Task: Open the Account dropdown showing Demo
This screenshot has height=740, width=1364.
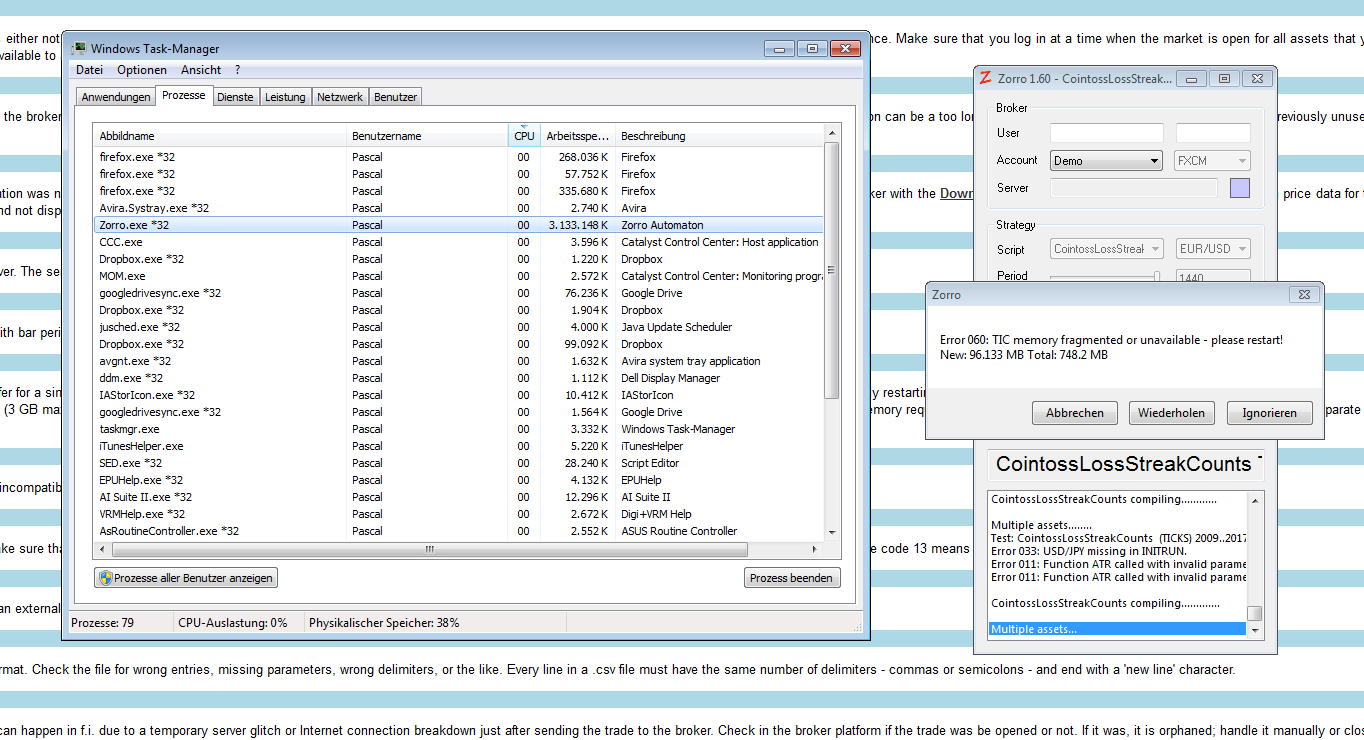Action: [x=1106, y=160]
